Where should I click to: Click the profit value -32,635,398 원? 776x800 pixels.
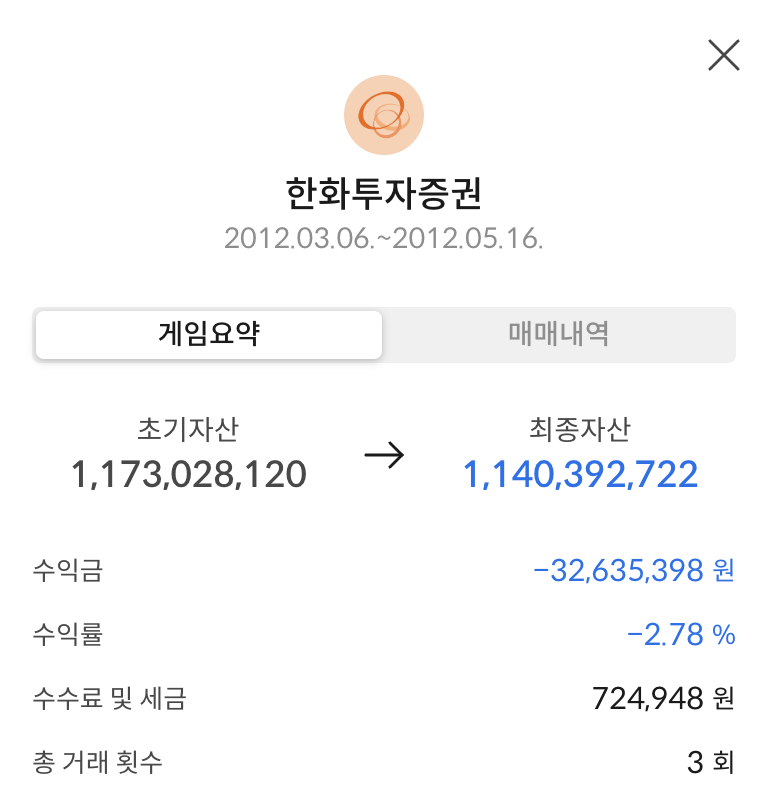pos(634,570)
